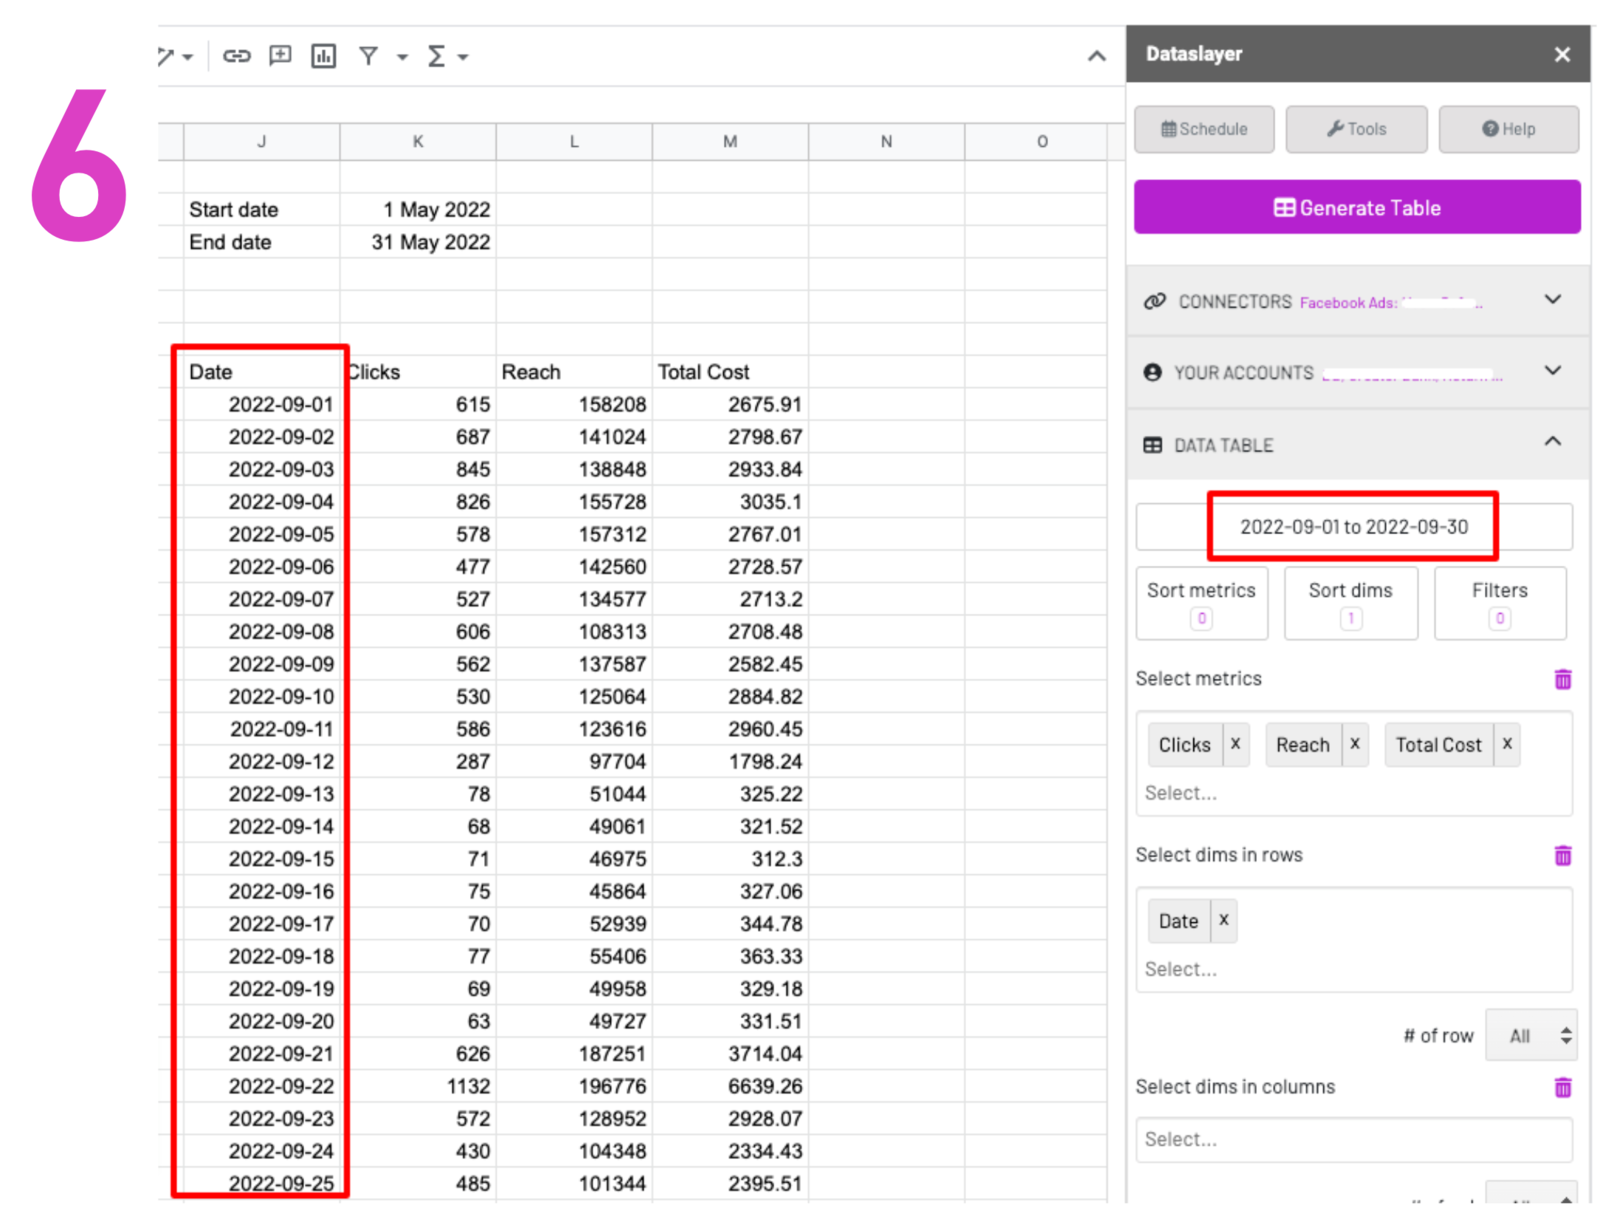Collapse the Connectors section
1600x1207 pixels.
point(1553,299)
